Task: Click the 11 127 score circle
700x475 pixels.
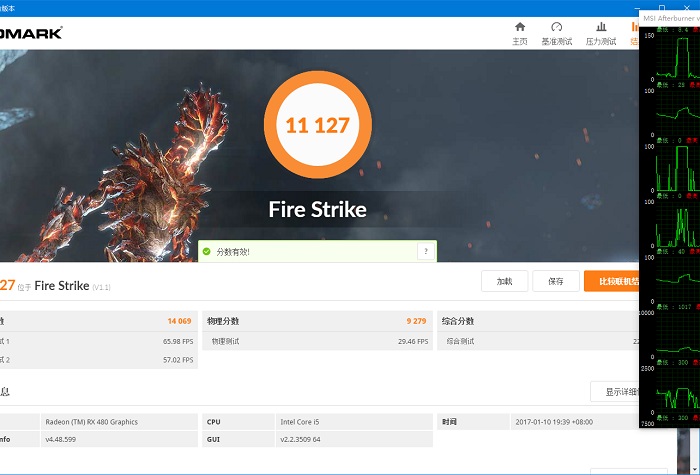Action: pos(317,125)
